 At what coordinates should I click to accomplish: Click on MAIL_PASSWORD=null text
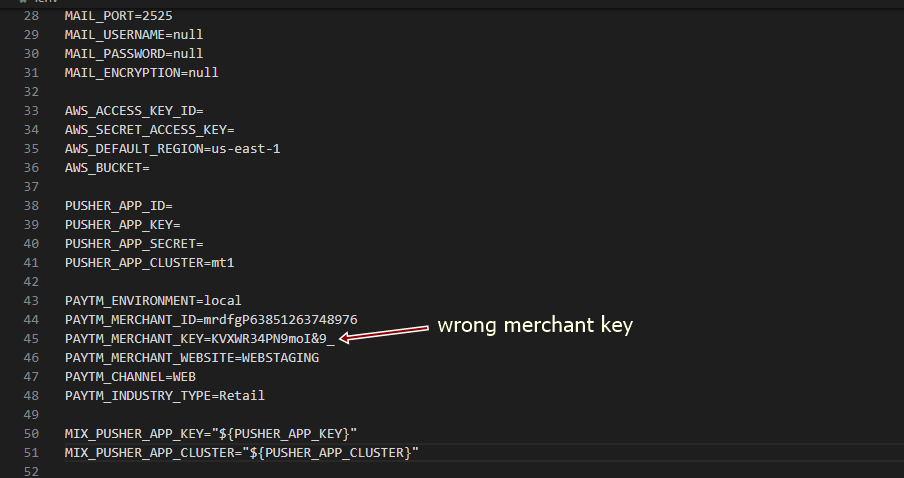[x=134, y=54]
